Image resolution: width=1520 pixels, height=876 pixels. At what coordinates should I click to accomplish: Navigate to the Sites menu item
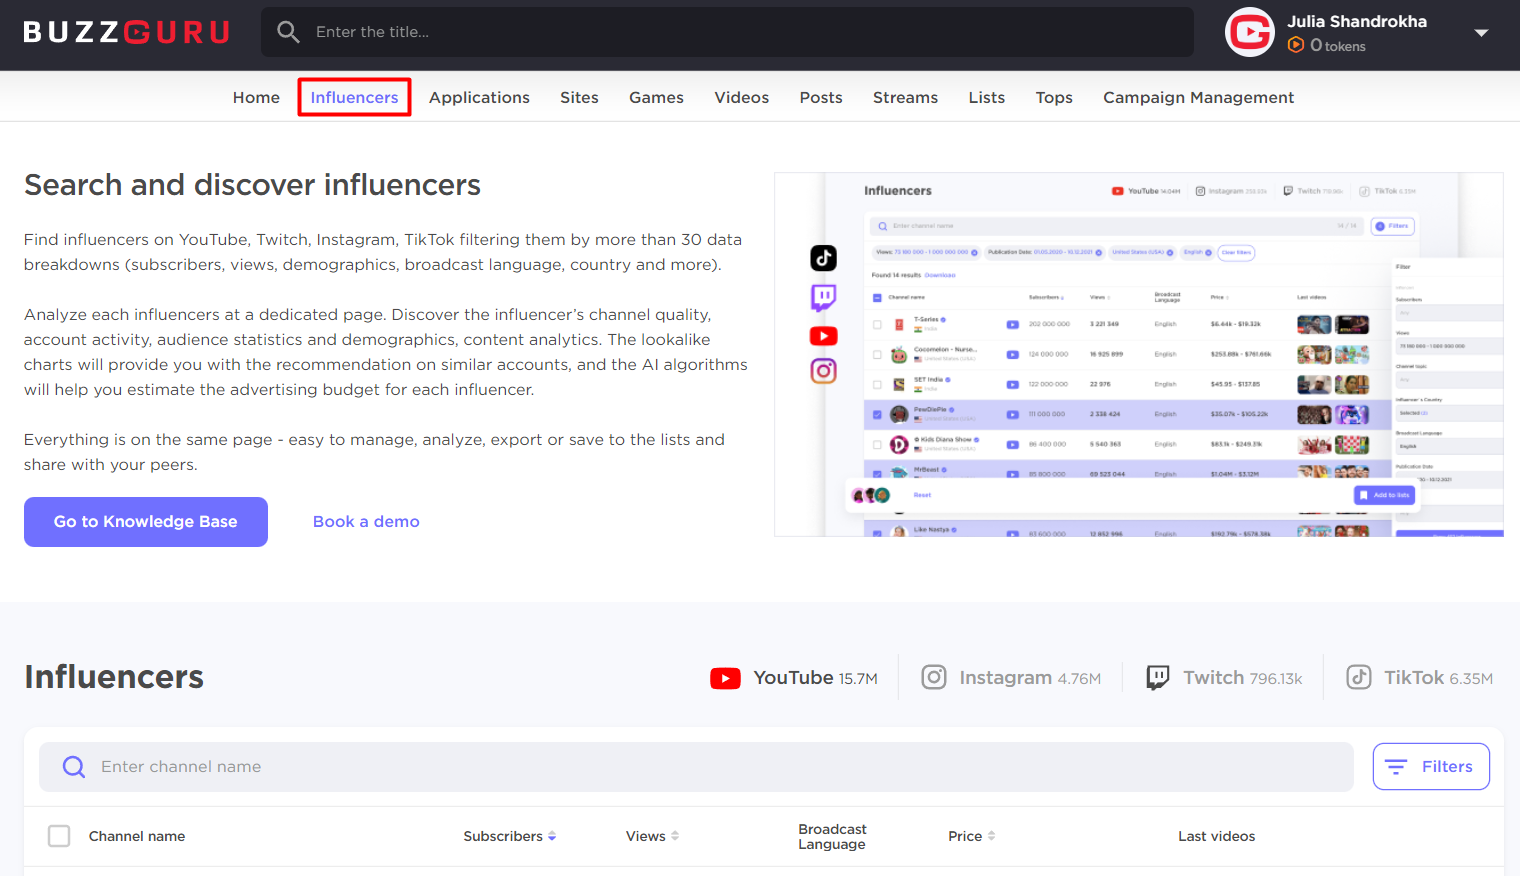(579, 97)
